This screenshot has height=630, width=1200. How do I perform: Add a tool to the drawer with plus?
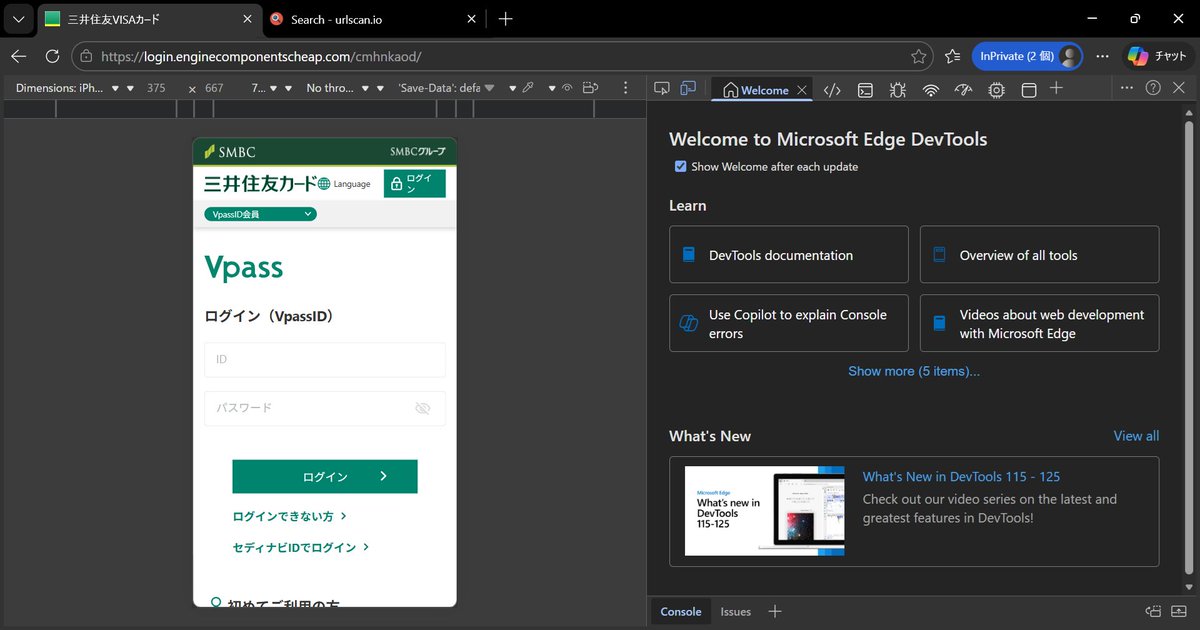pos(774,611)
